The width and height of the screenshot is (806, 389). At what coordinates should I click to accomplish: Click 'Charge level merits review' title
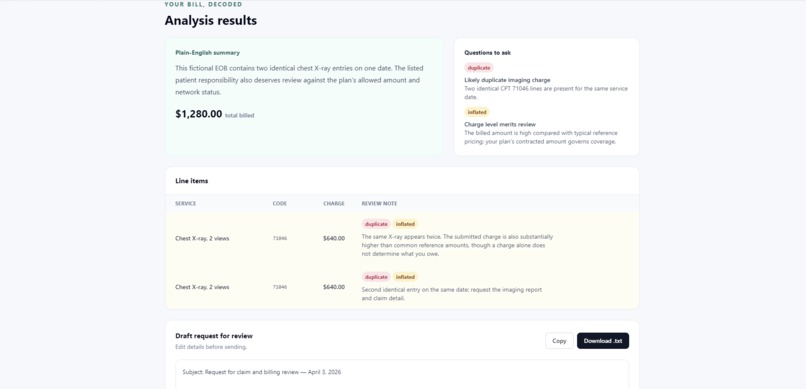(x=500, y=124)
